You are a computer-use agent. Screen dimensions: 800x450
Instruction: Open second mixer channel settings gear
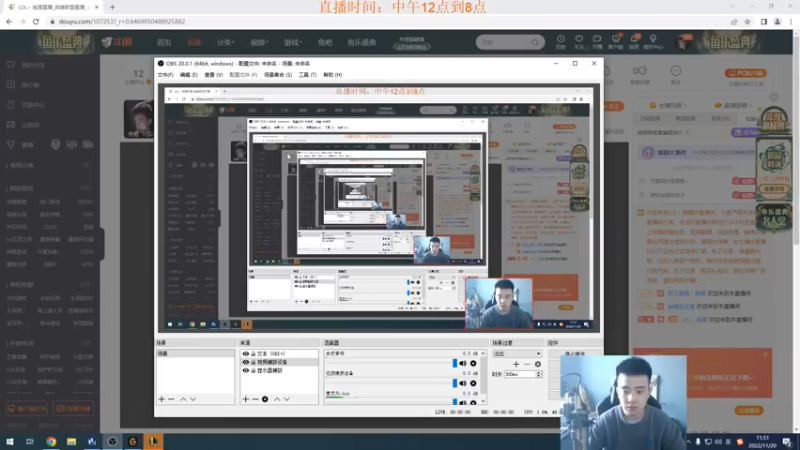(473, 383)
